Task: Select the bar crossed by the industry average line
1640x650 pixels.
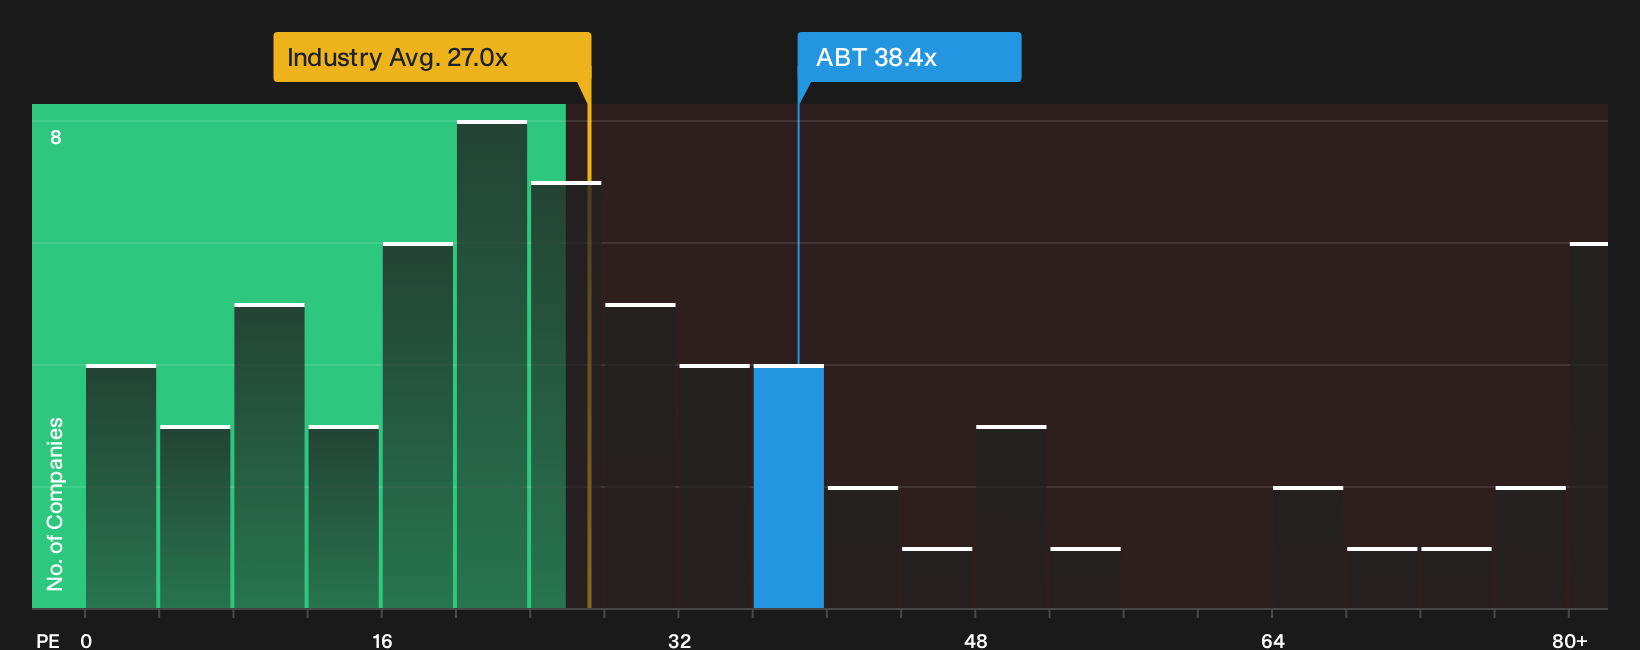Action: coord(566,395)
